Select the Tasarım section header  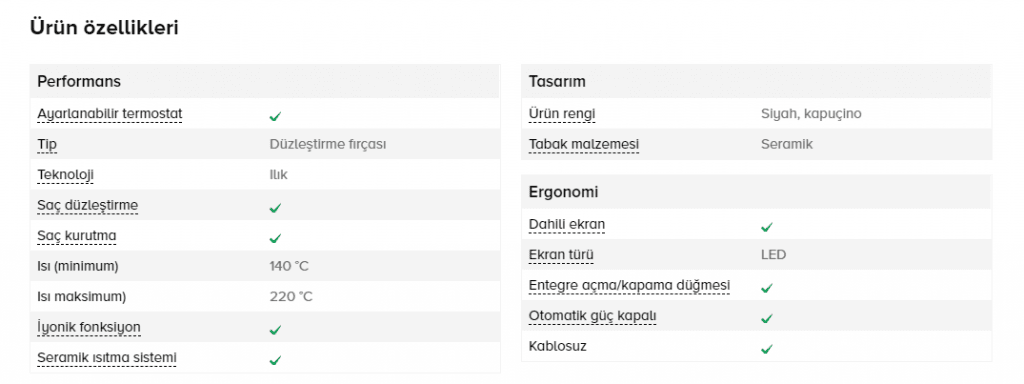pyautogui.click(x=756, y=82)
